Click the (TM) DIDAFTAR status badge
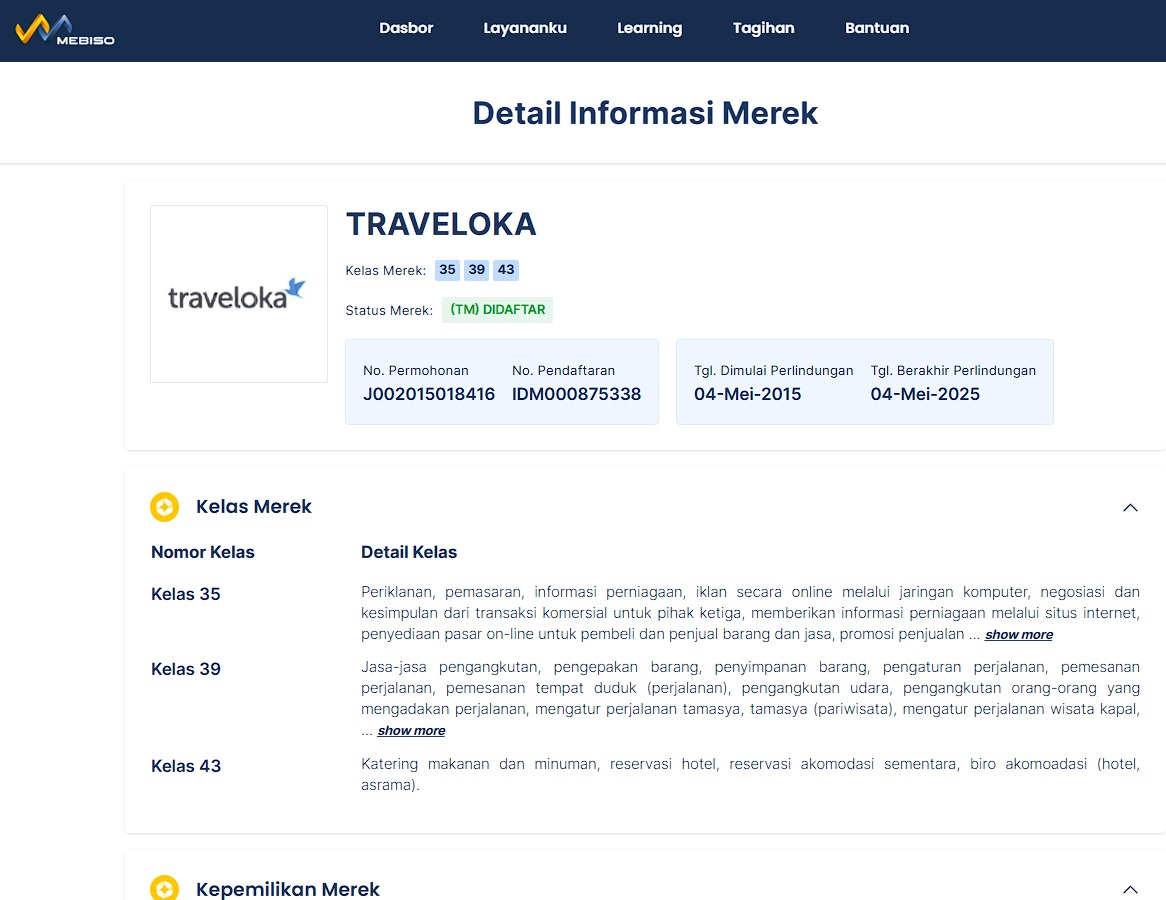 [497, 309]
